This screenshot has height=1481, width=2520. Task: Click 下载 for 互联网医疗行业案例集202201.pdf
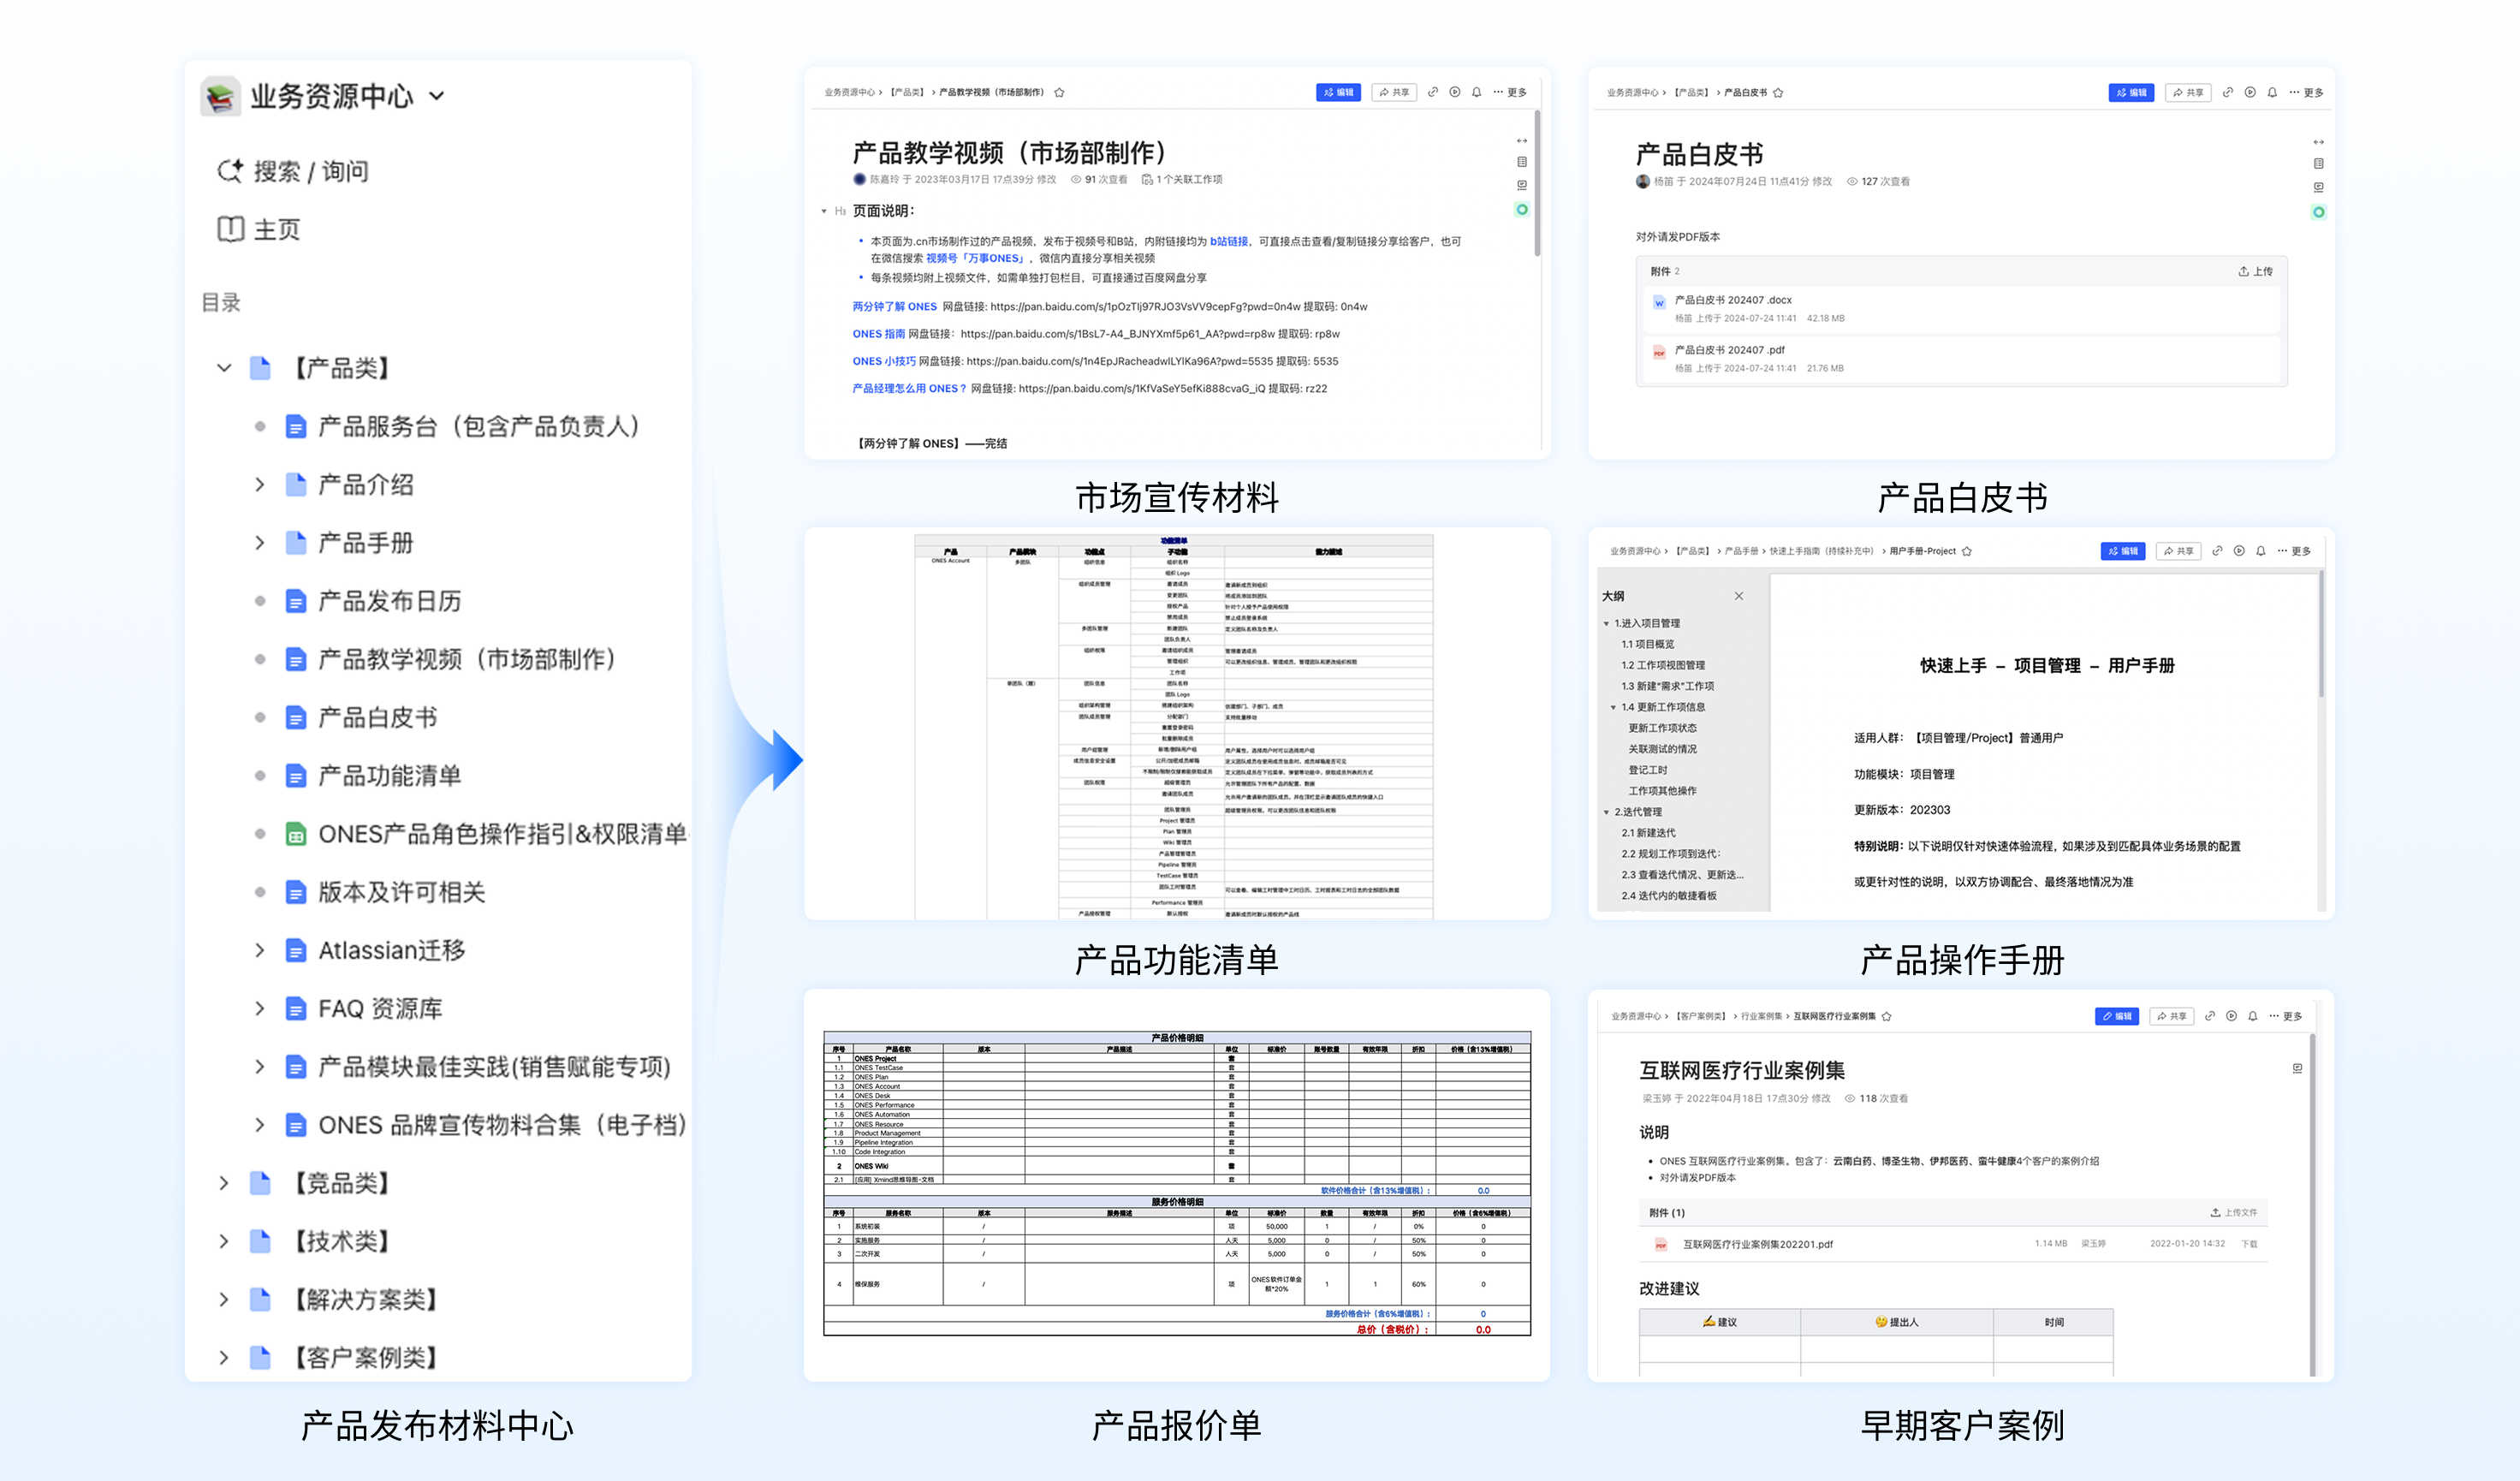point(2249,1244)
